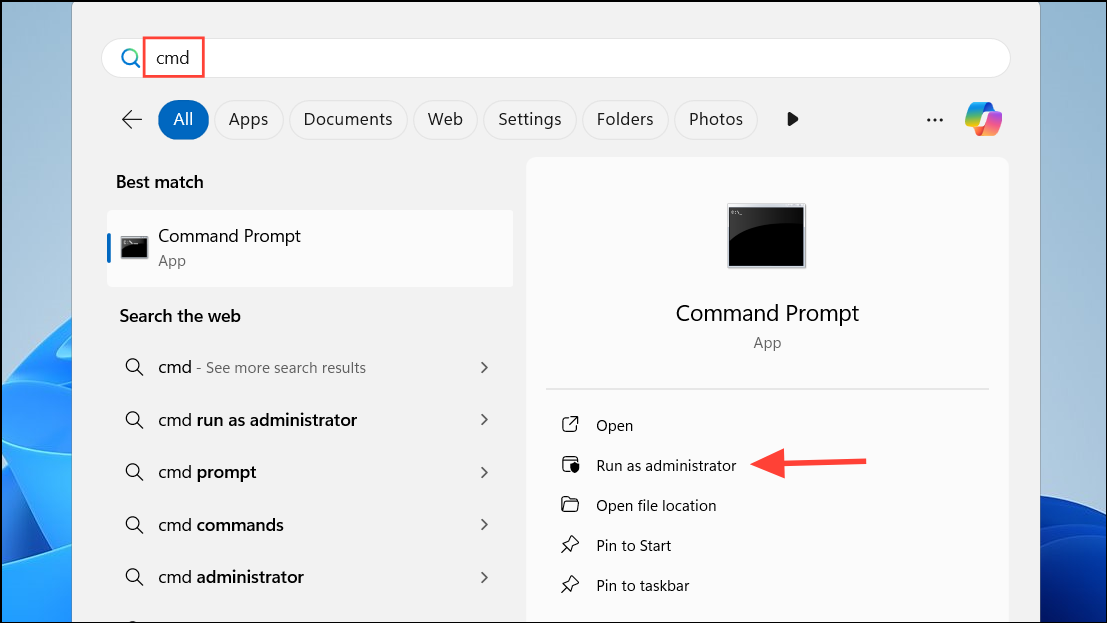The image size is (1107, 623).
Task: Open the three-dot more options menu
Action: pos(935,120)
